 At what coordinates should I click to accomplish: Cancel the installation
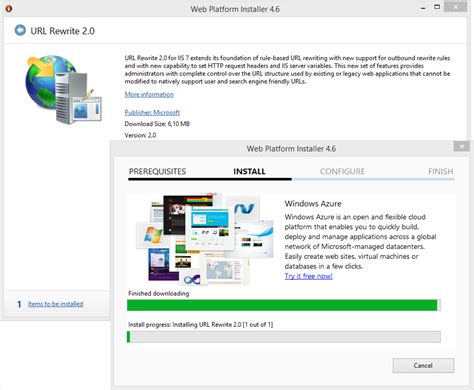[x=423, y=366]
